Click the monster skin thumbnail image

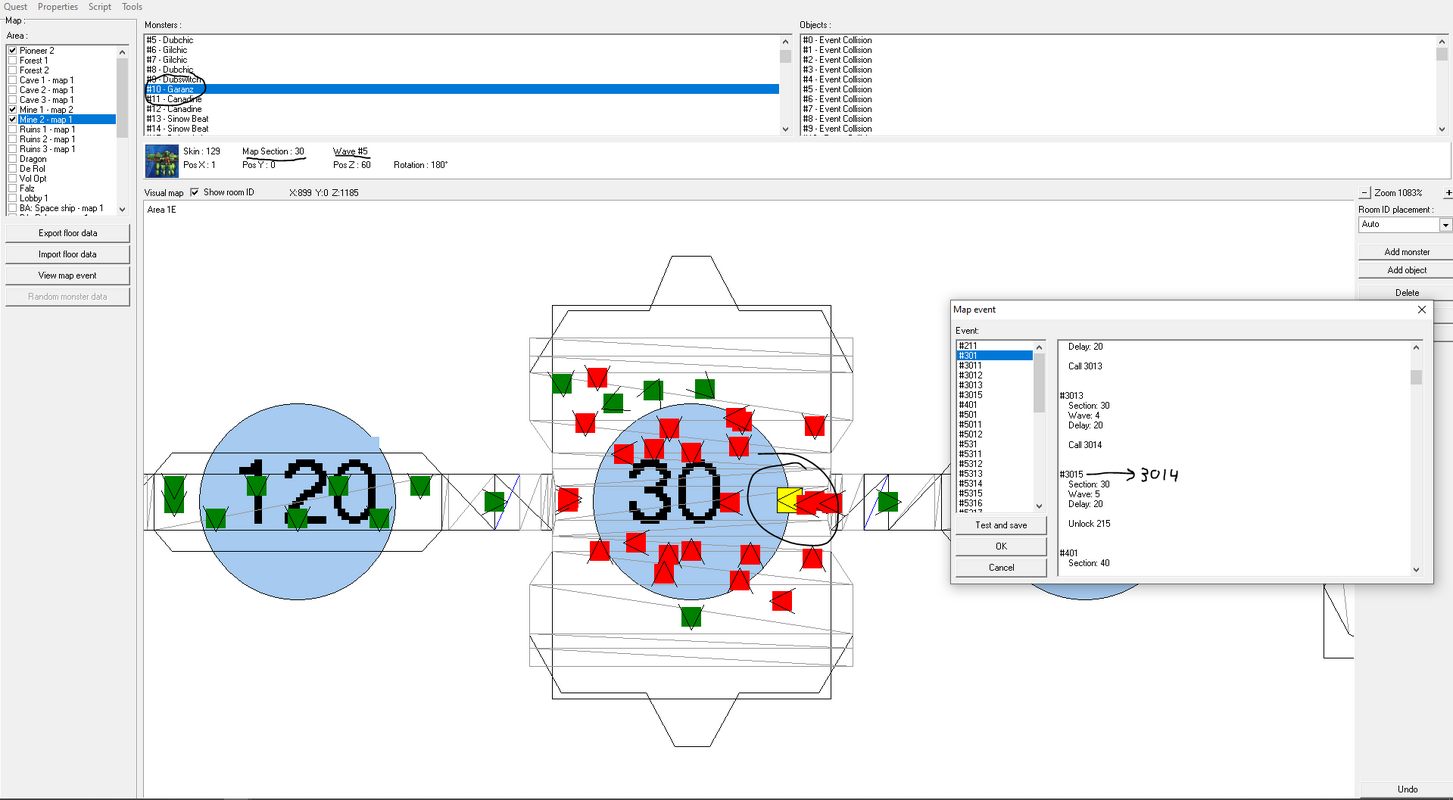pos(161,160)
